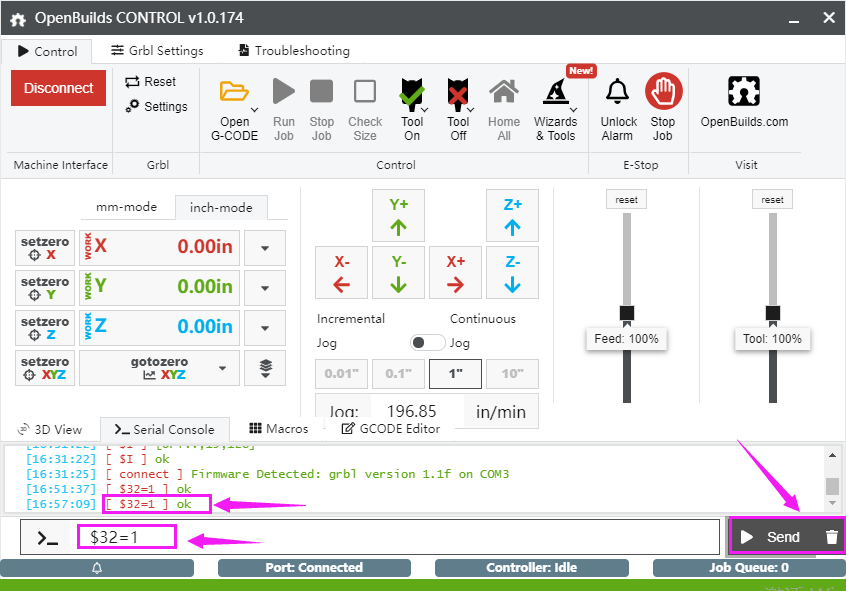Expand the Z axis dropdown arrow
The image size is (846, 591).
(265, 327)
